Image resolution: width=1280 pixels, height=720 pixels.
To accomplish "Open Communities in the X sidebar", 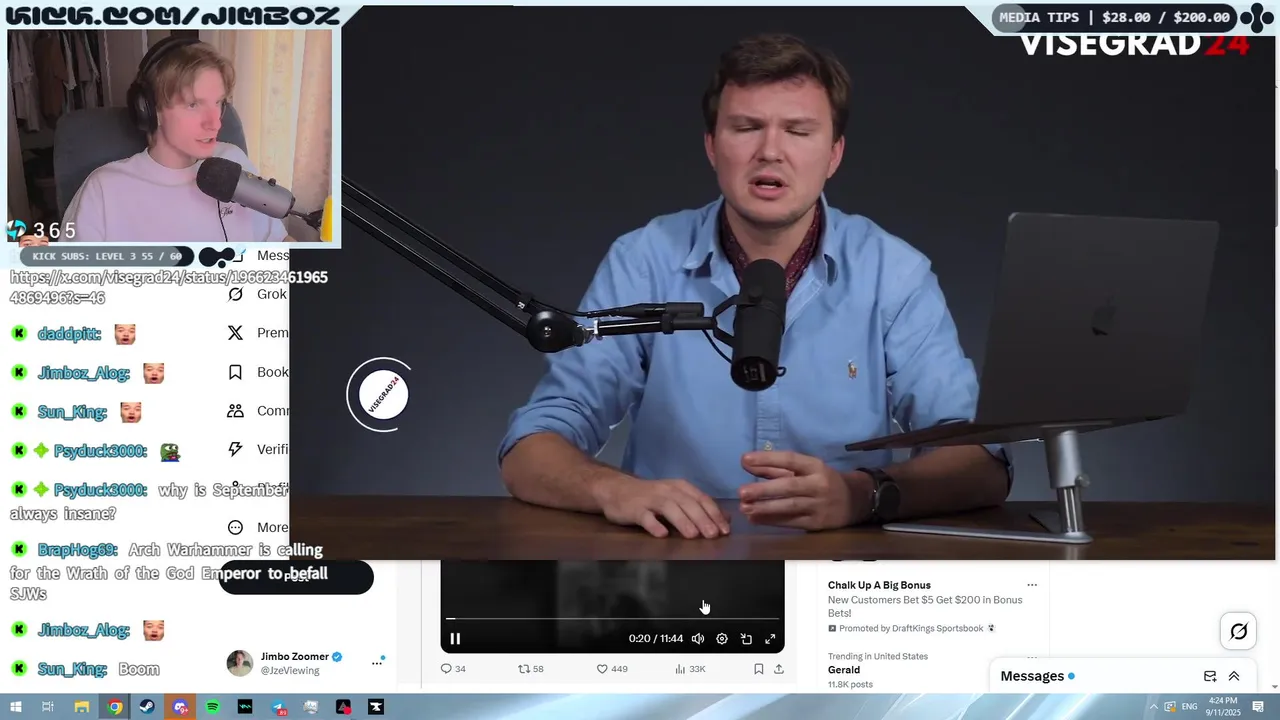I will tap(258, 411).
